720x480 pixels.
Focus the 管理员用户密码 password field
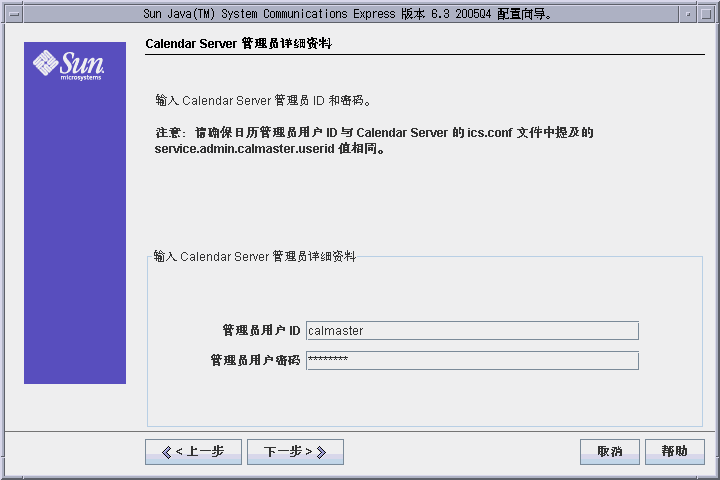(x=472, y=361)
